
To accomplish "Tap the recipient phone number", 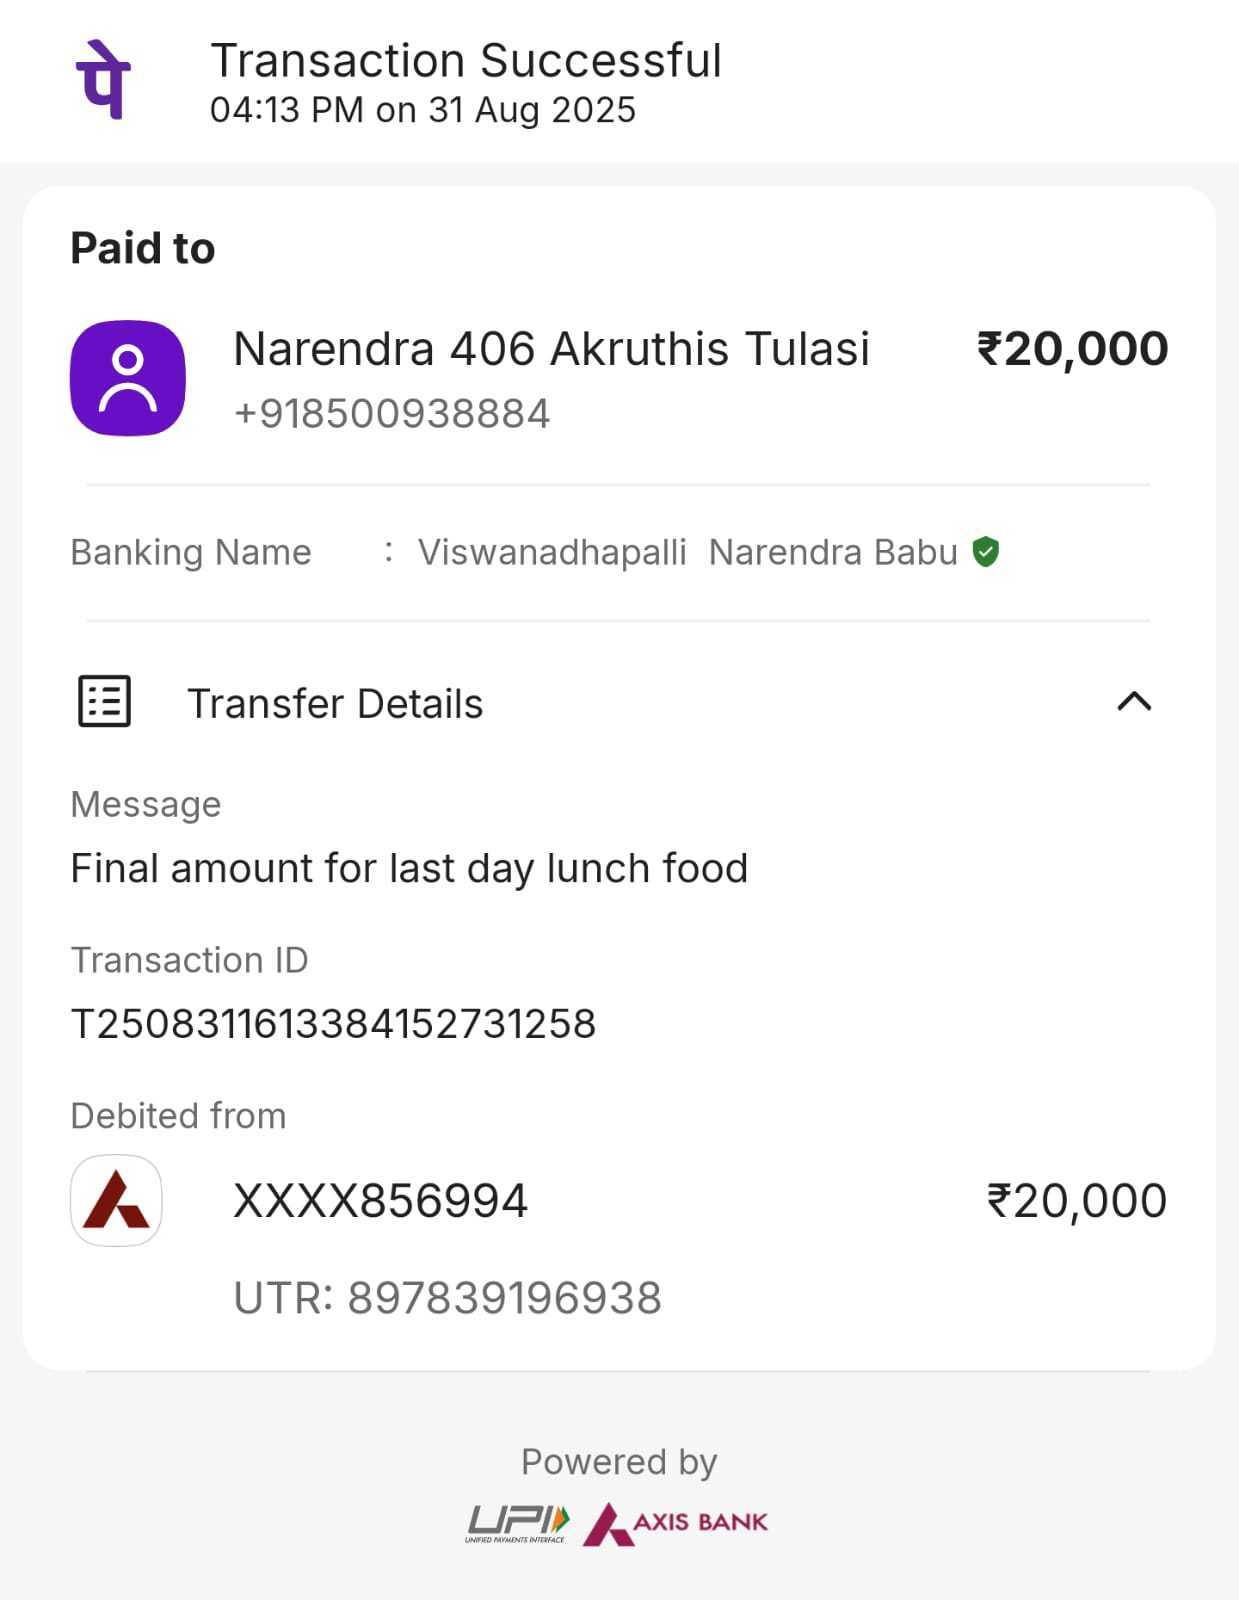I will [392, 413].
